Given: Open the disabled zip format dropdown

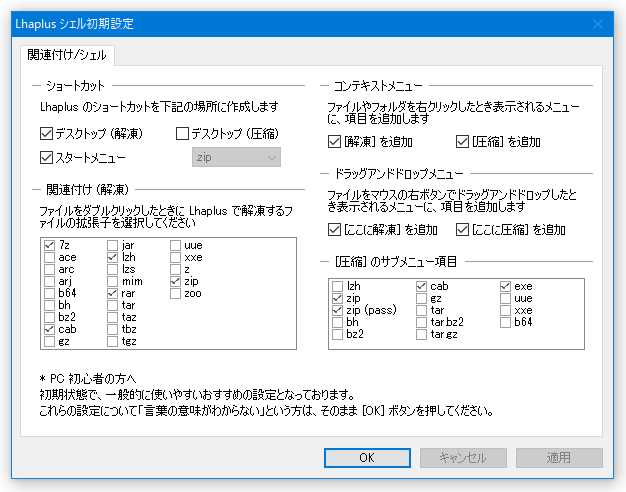Looking at the screenshot, I should [x=236, y=157].
